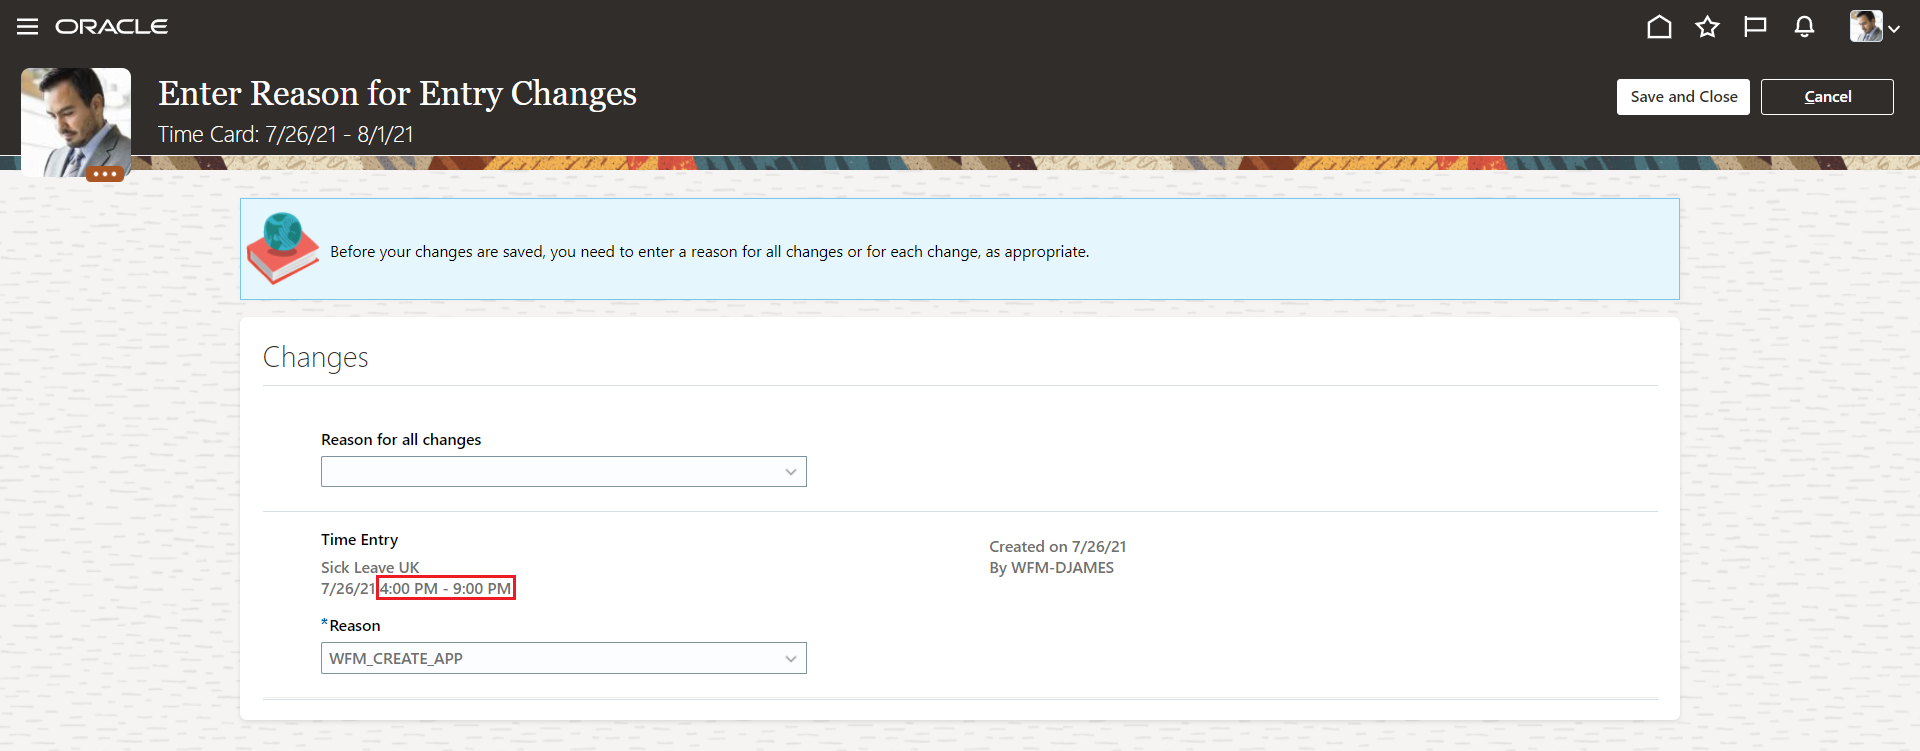The height and width of the screenshot is (751, 1920).
Task: Open Favorites star icon
Action: tap(1707, 27)
